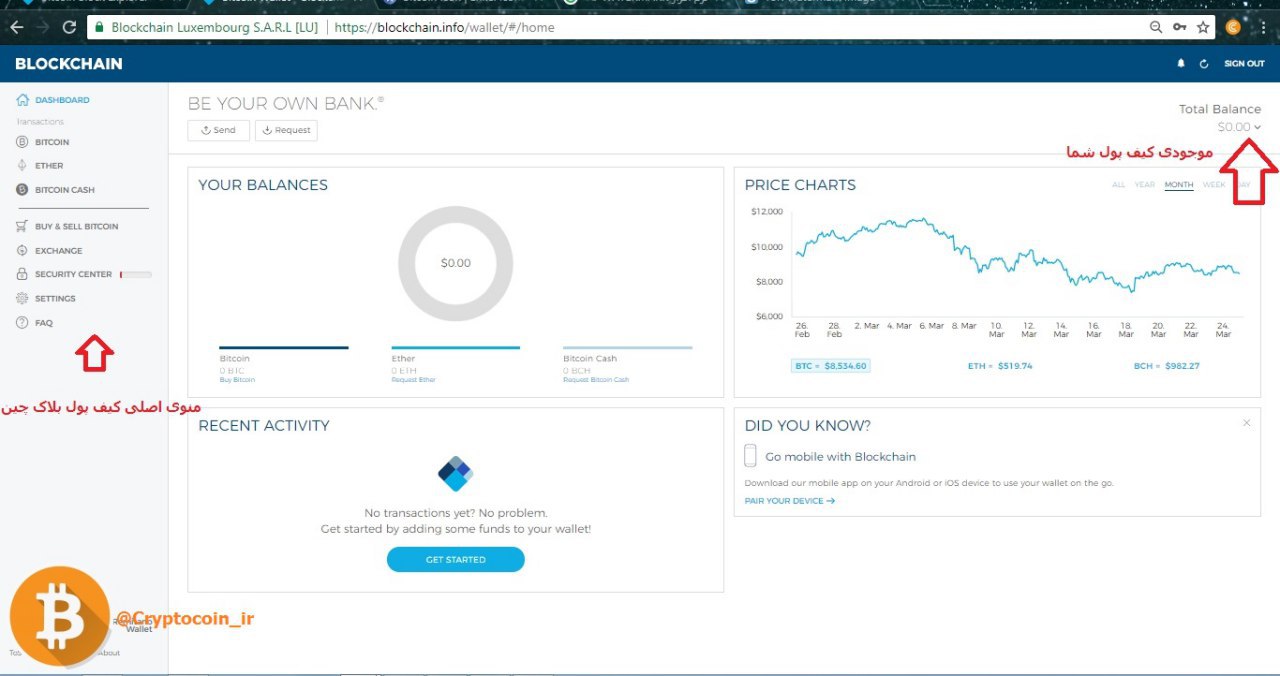Click the $0.00 balance donut chart
1280x676 pixels.
click(455, 263)
